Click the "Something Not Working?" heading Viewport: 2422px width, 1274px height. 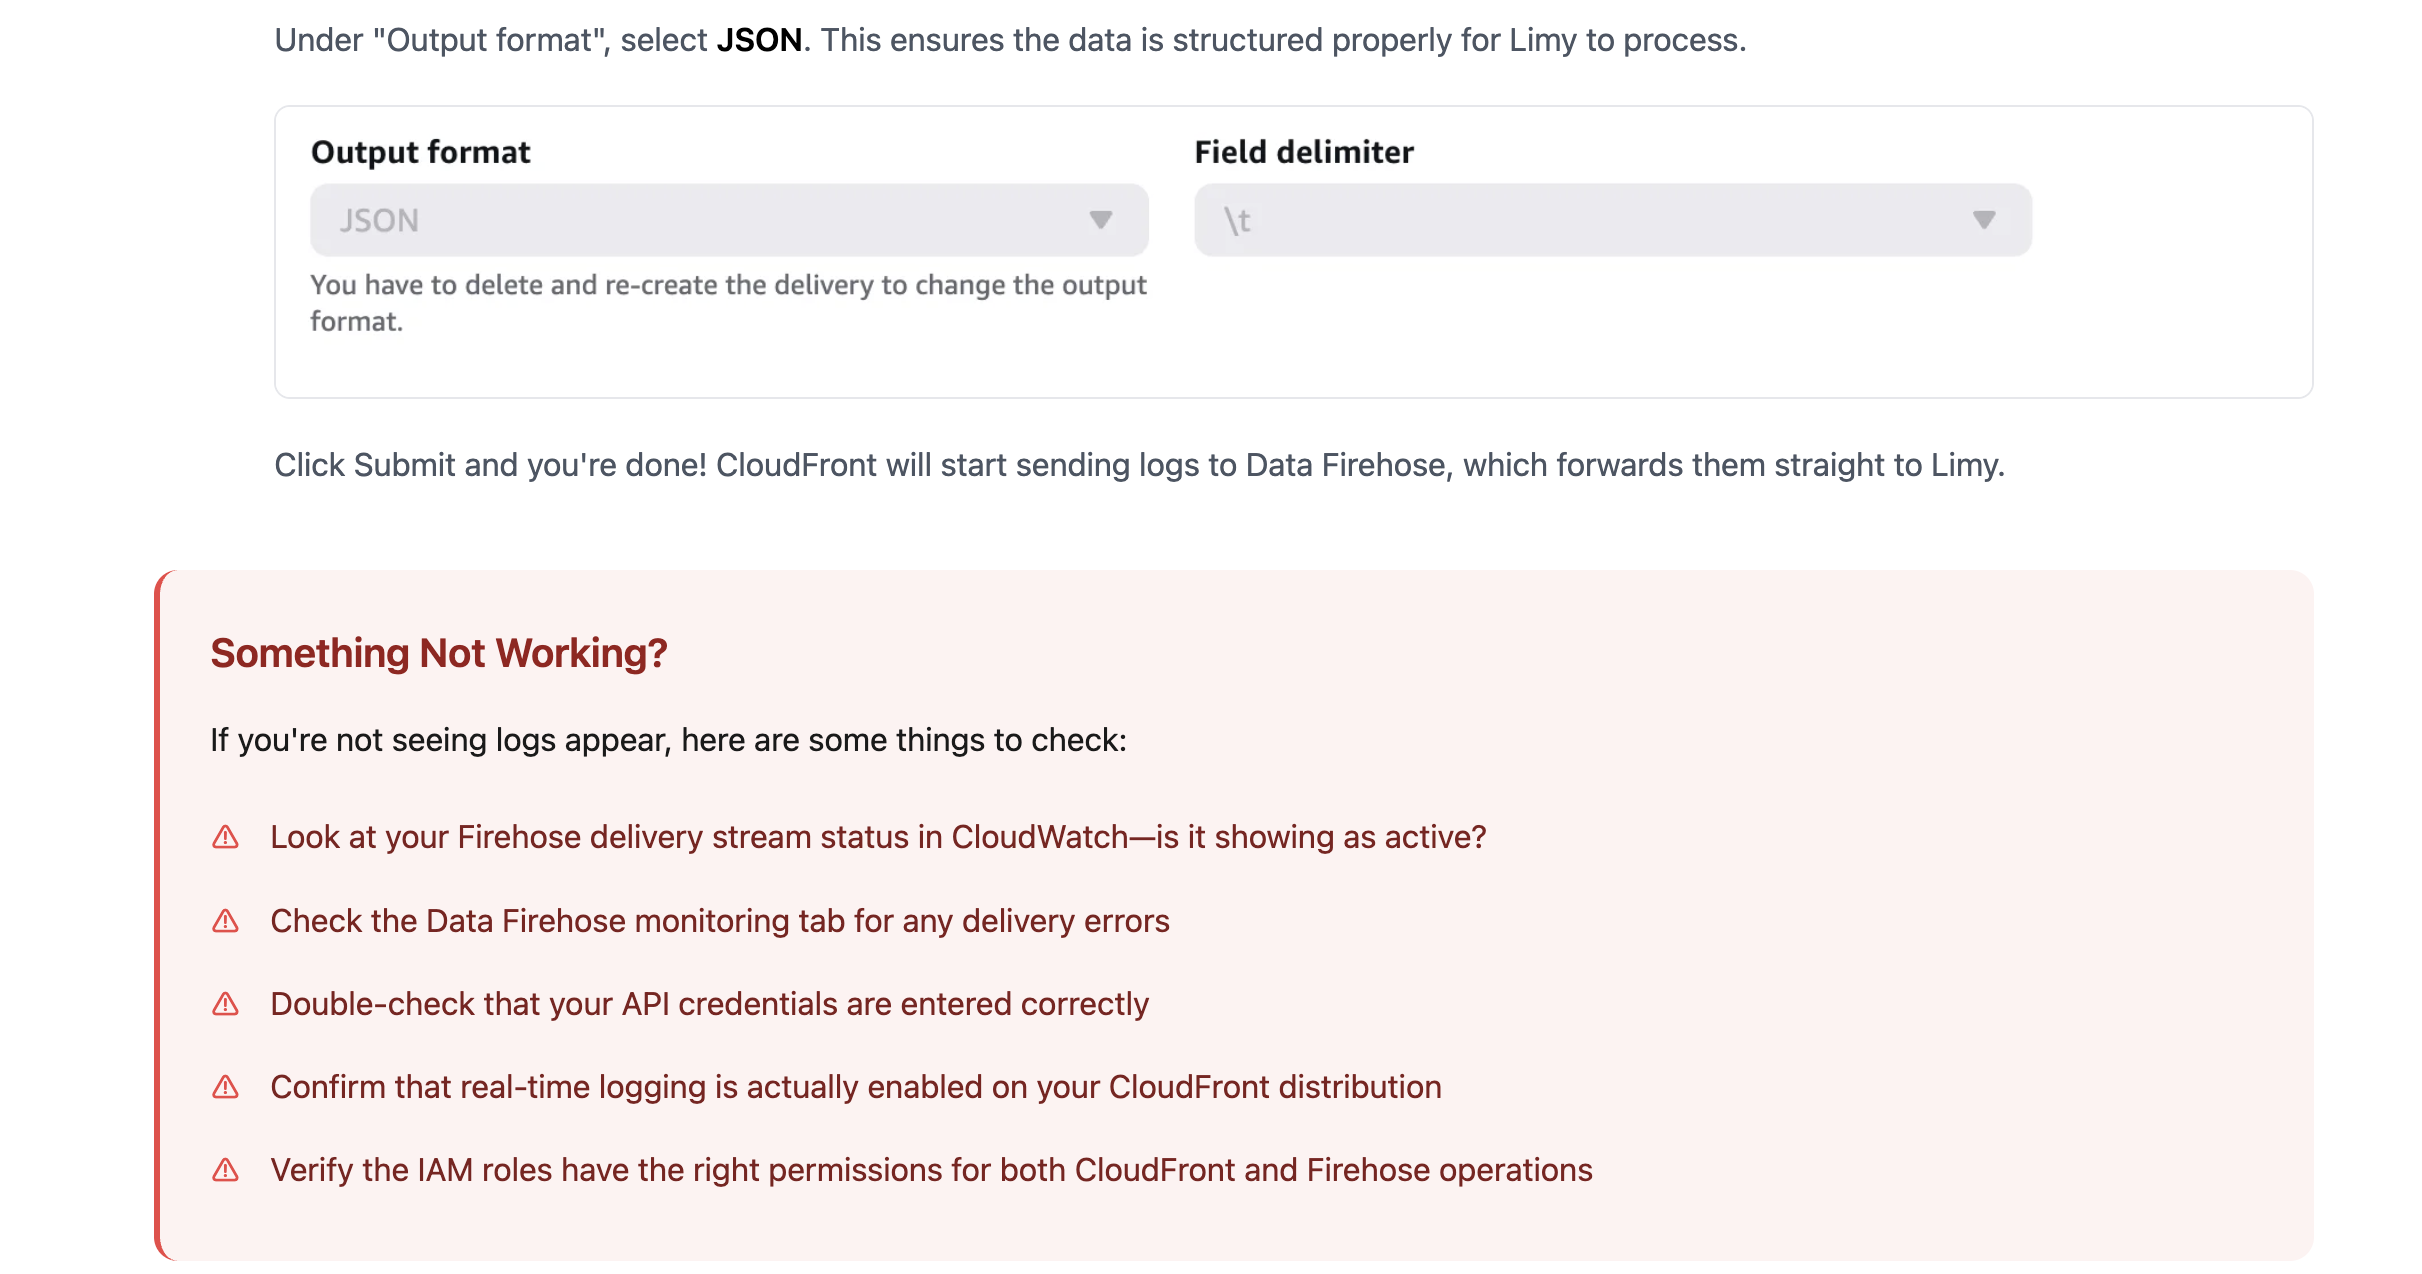tap(439, 653)
